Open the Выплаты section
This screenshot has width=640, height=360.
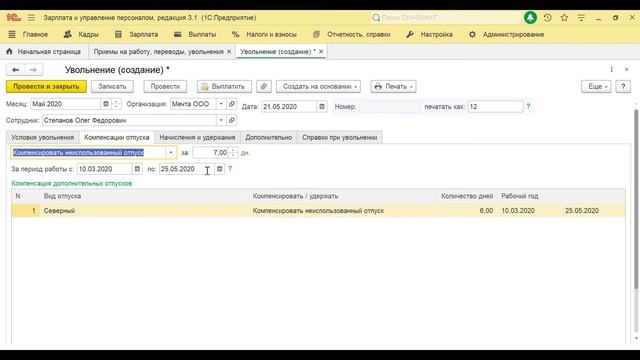tap(195, 35)
